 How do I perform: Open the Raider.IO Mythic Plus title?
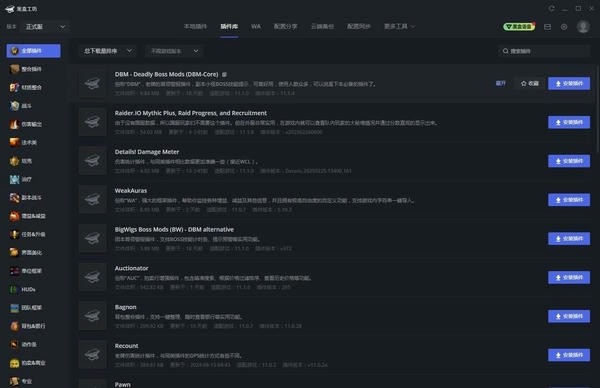pos(191,113)
